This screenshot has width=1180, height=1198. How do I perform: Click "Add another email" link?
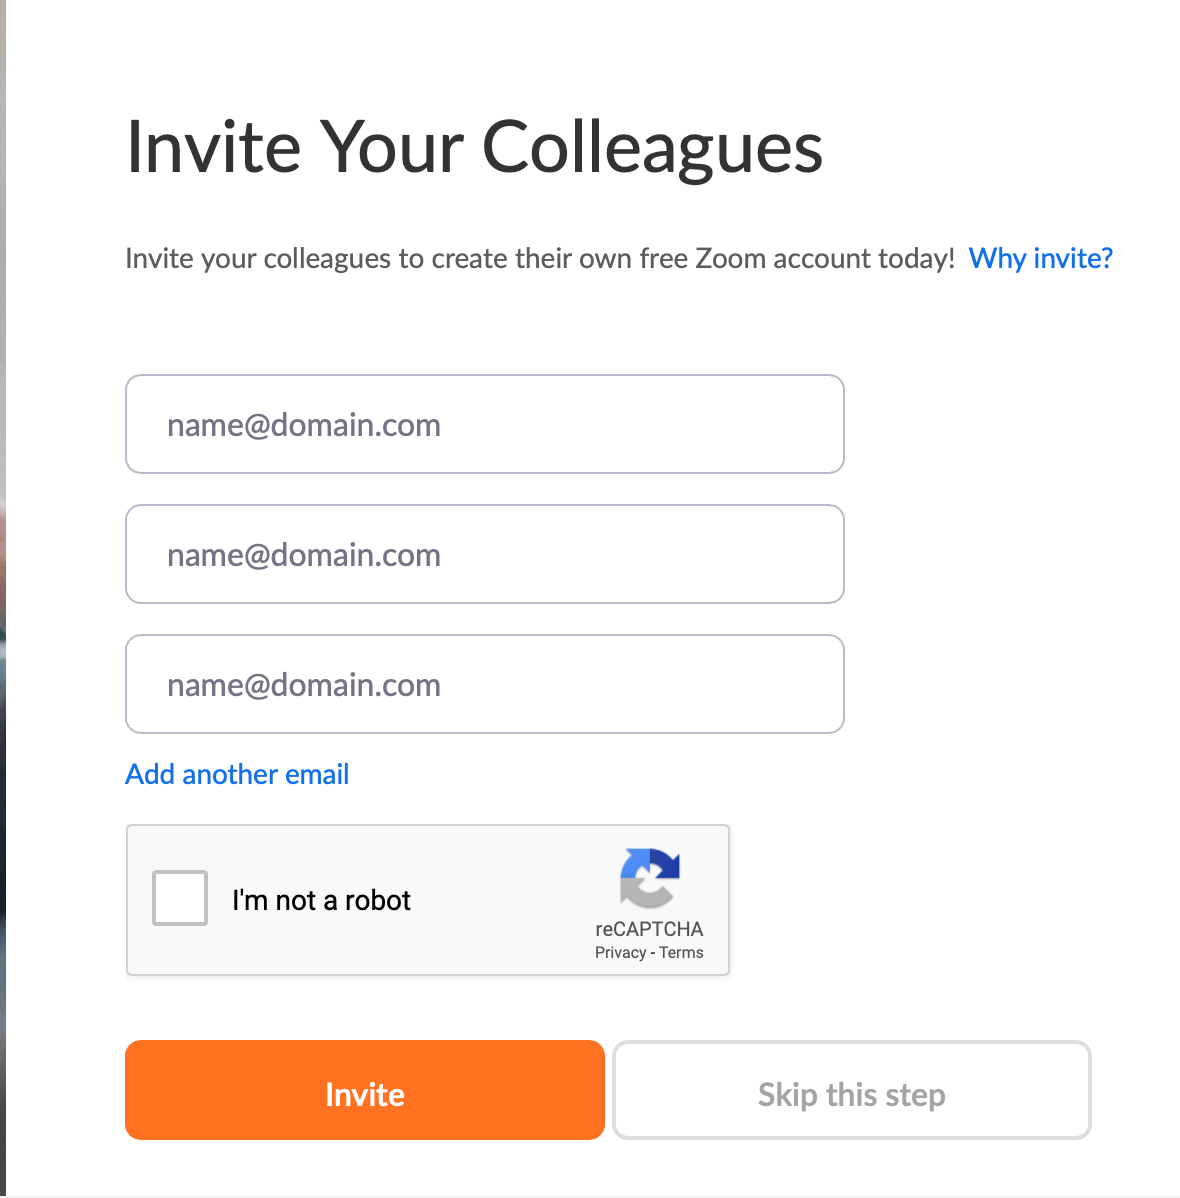pos(237,774)
